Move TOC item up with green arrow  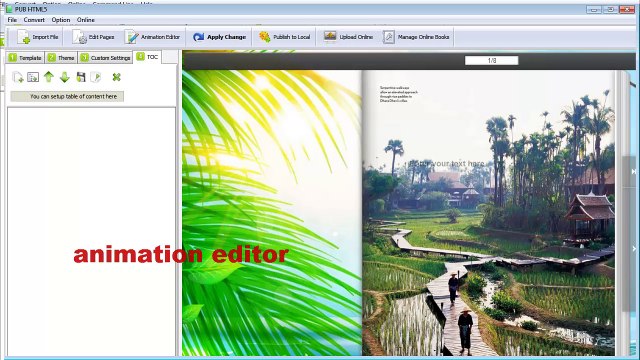click(49, 77)
